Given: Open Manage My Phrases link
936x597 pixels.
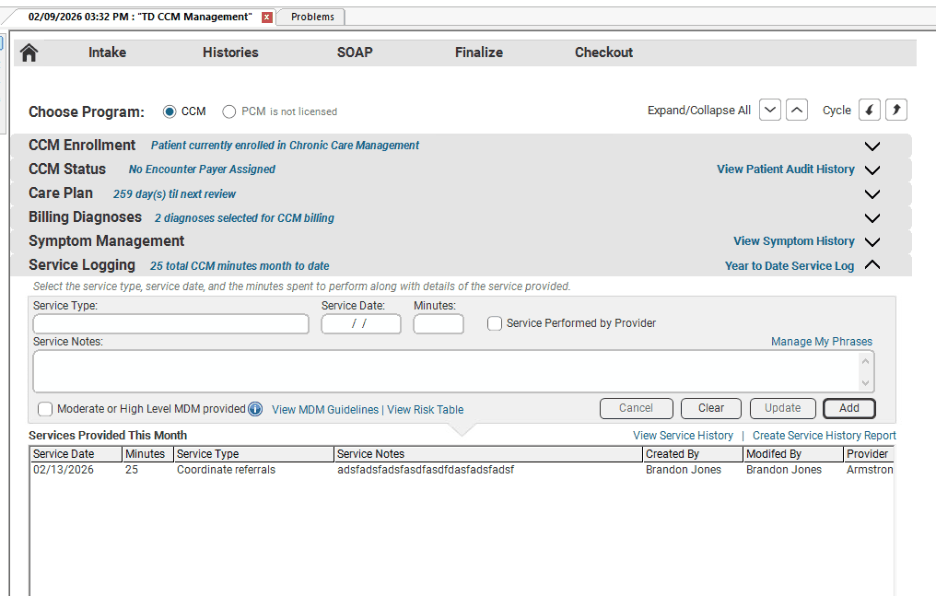Looking at the screenshot, I should (x=821, y=341).
